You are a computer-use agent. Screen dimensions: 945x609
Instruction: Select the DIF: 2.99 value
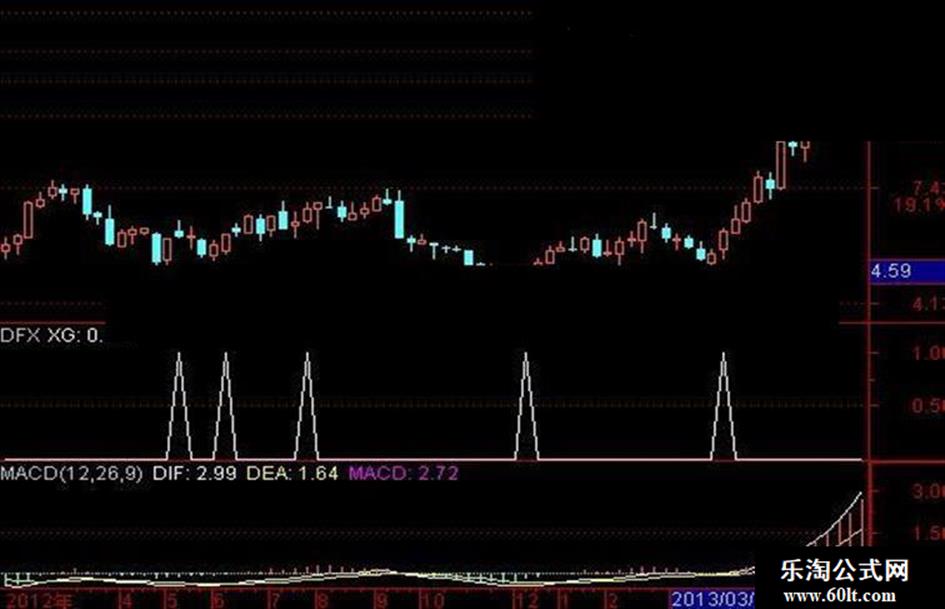[194, 473]
